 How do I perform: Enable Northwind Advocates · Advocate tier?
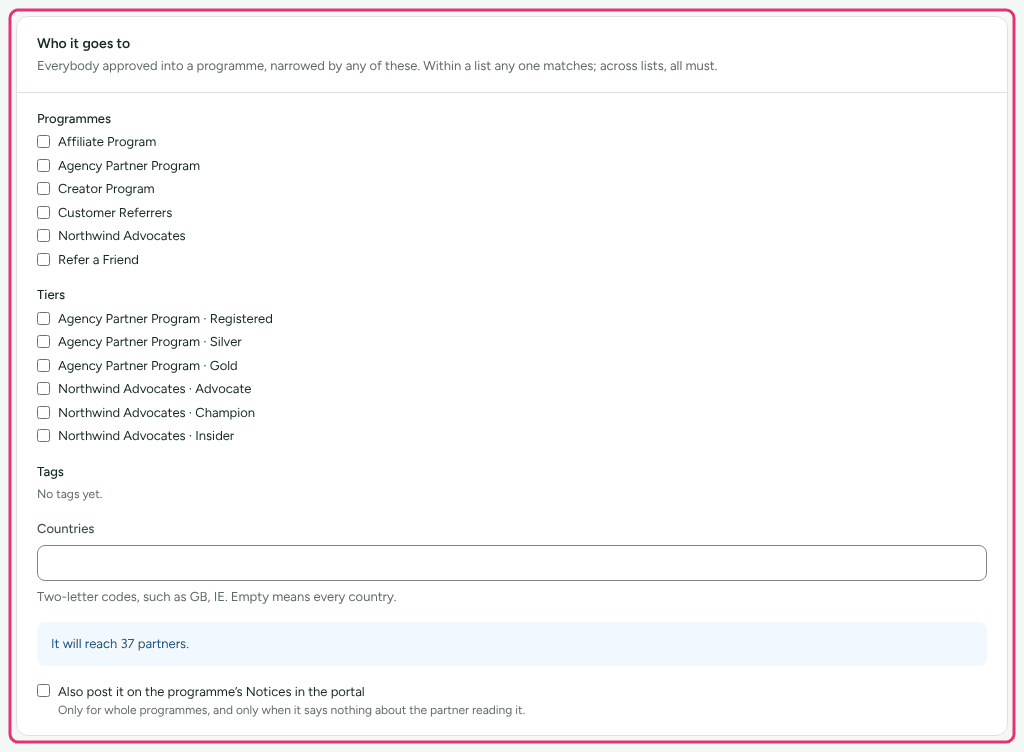pyautogui.click(x=44, y=388)
